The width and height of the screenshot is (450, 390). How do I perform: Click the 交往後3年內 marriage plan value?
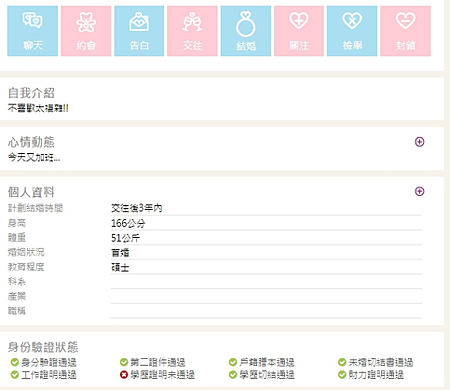tap(137, 208)
